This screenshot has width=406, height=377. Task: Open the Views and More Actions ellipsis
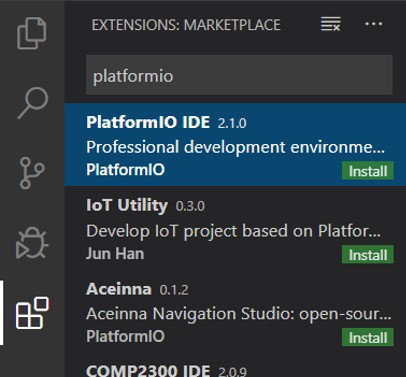tap(373, 24)
